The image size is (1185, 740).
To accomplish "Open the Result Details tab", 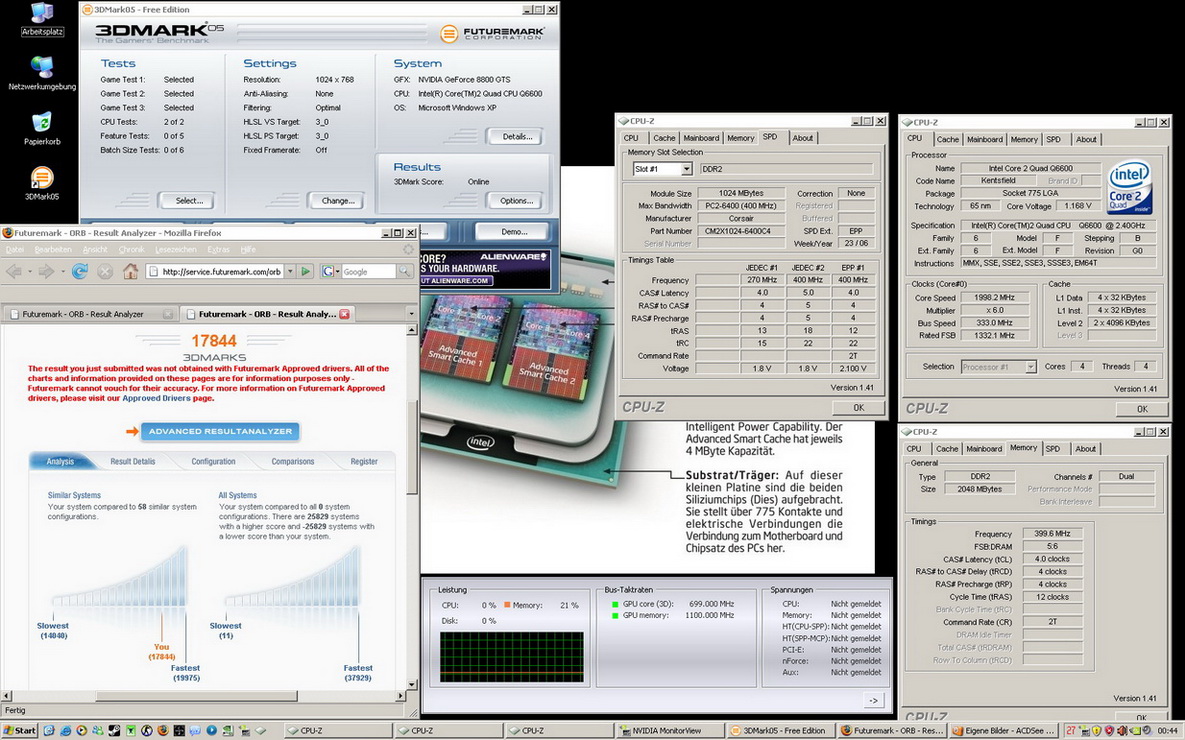I will [132, 461].
